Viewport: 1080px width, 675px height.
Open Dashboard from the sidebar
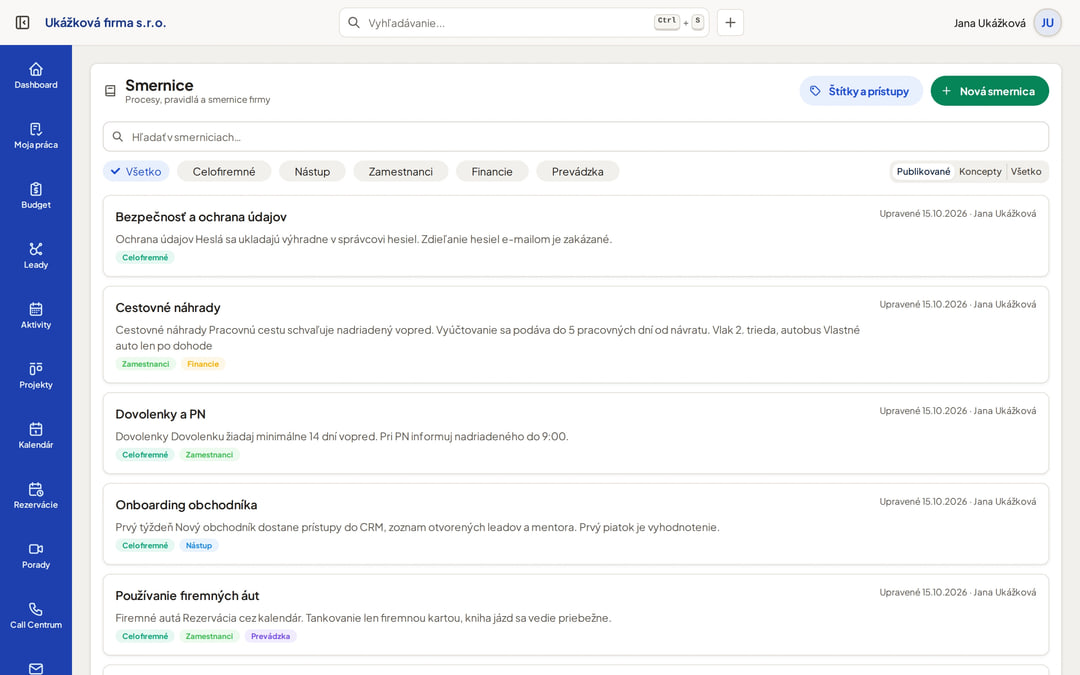point(36,76)
